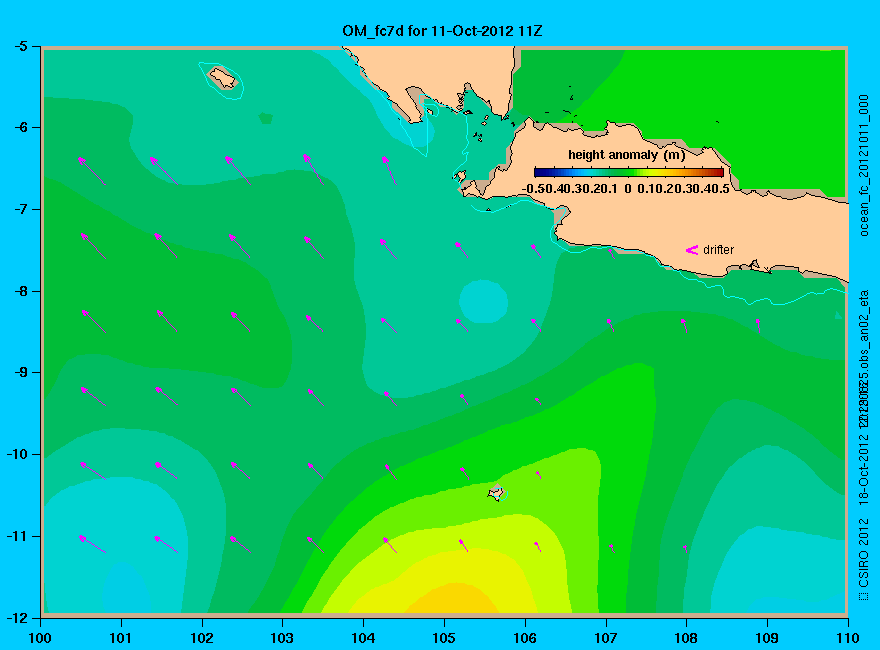Click the x-axis label 104

tap(363, 638)
